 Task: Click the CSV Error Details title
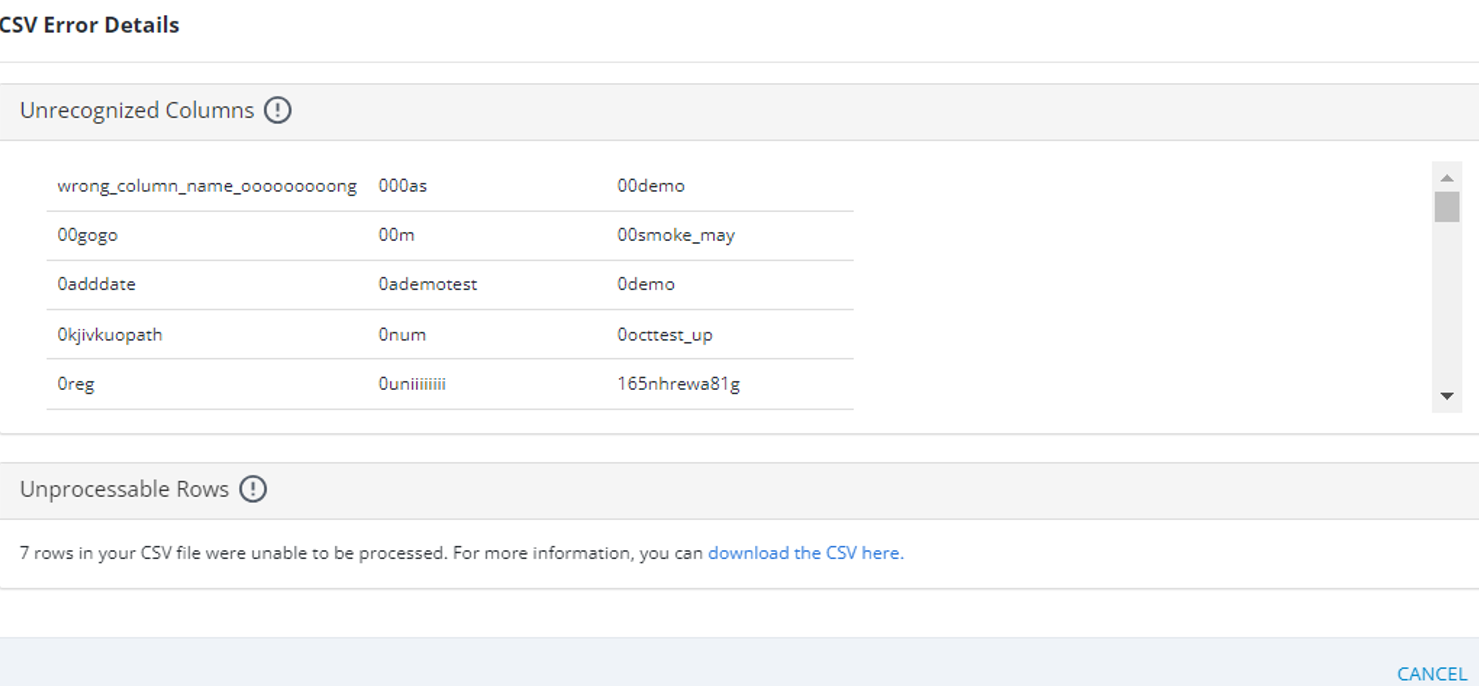point(88,25)
